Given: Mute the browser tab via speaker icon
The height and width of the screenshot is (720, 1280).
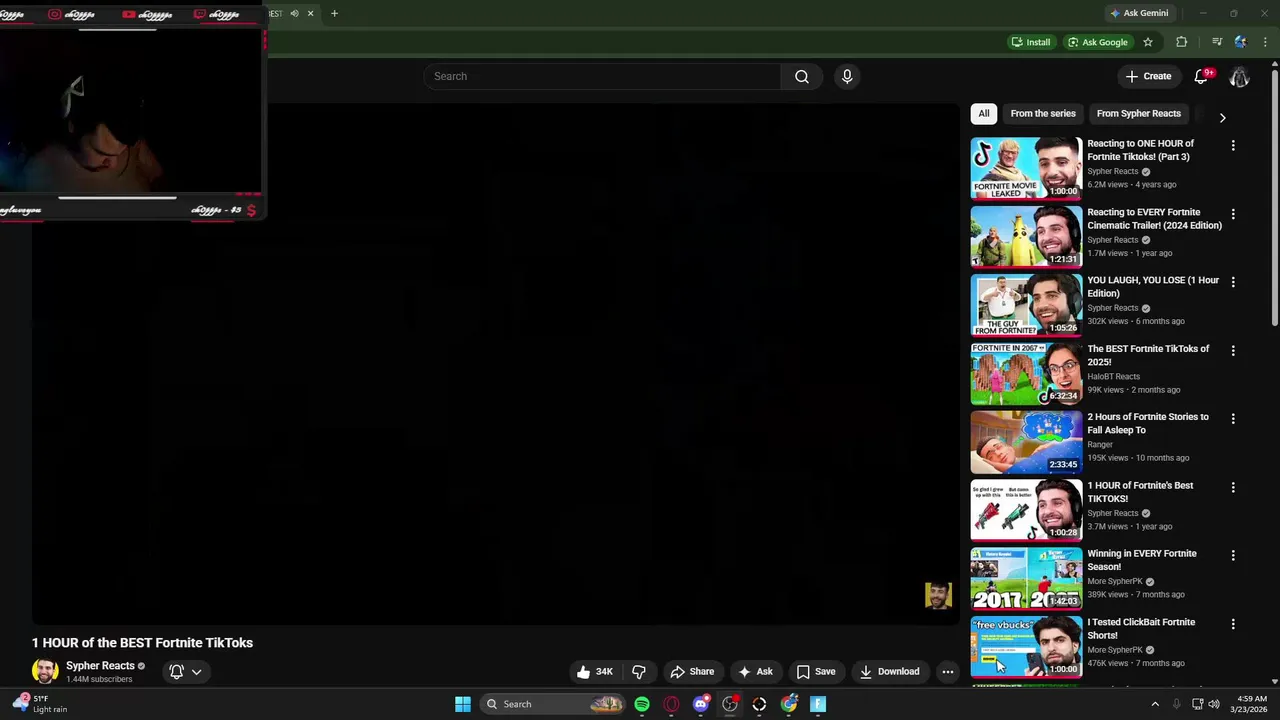Looking at the screenshot, I should pyautogui.click(x=294, y=13).
